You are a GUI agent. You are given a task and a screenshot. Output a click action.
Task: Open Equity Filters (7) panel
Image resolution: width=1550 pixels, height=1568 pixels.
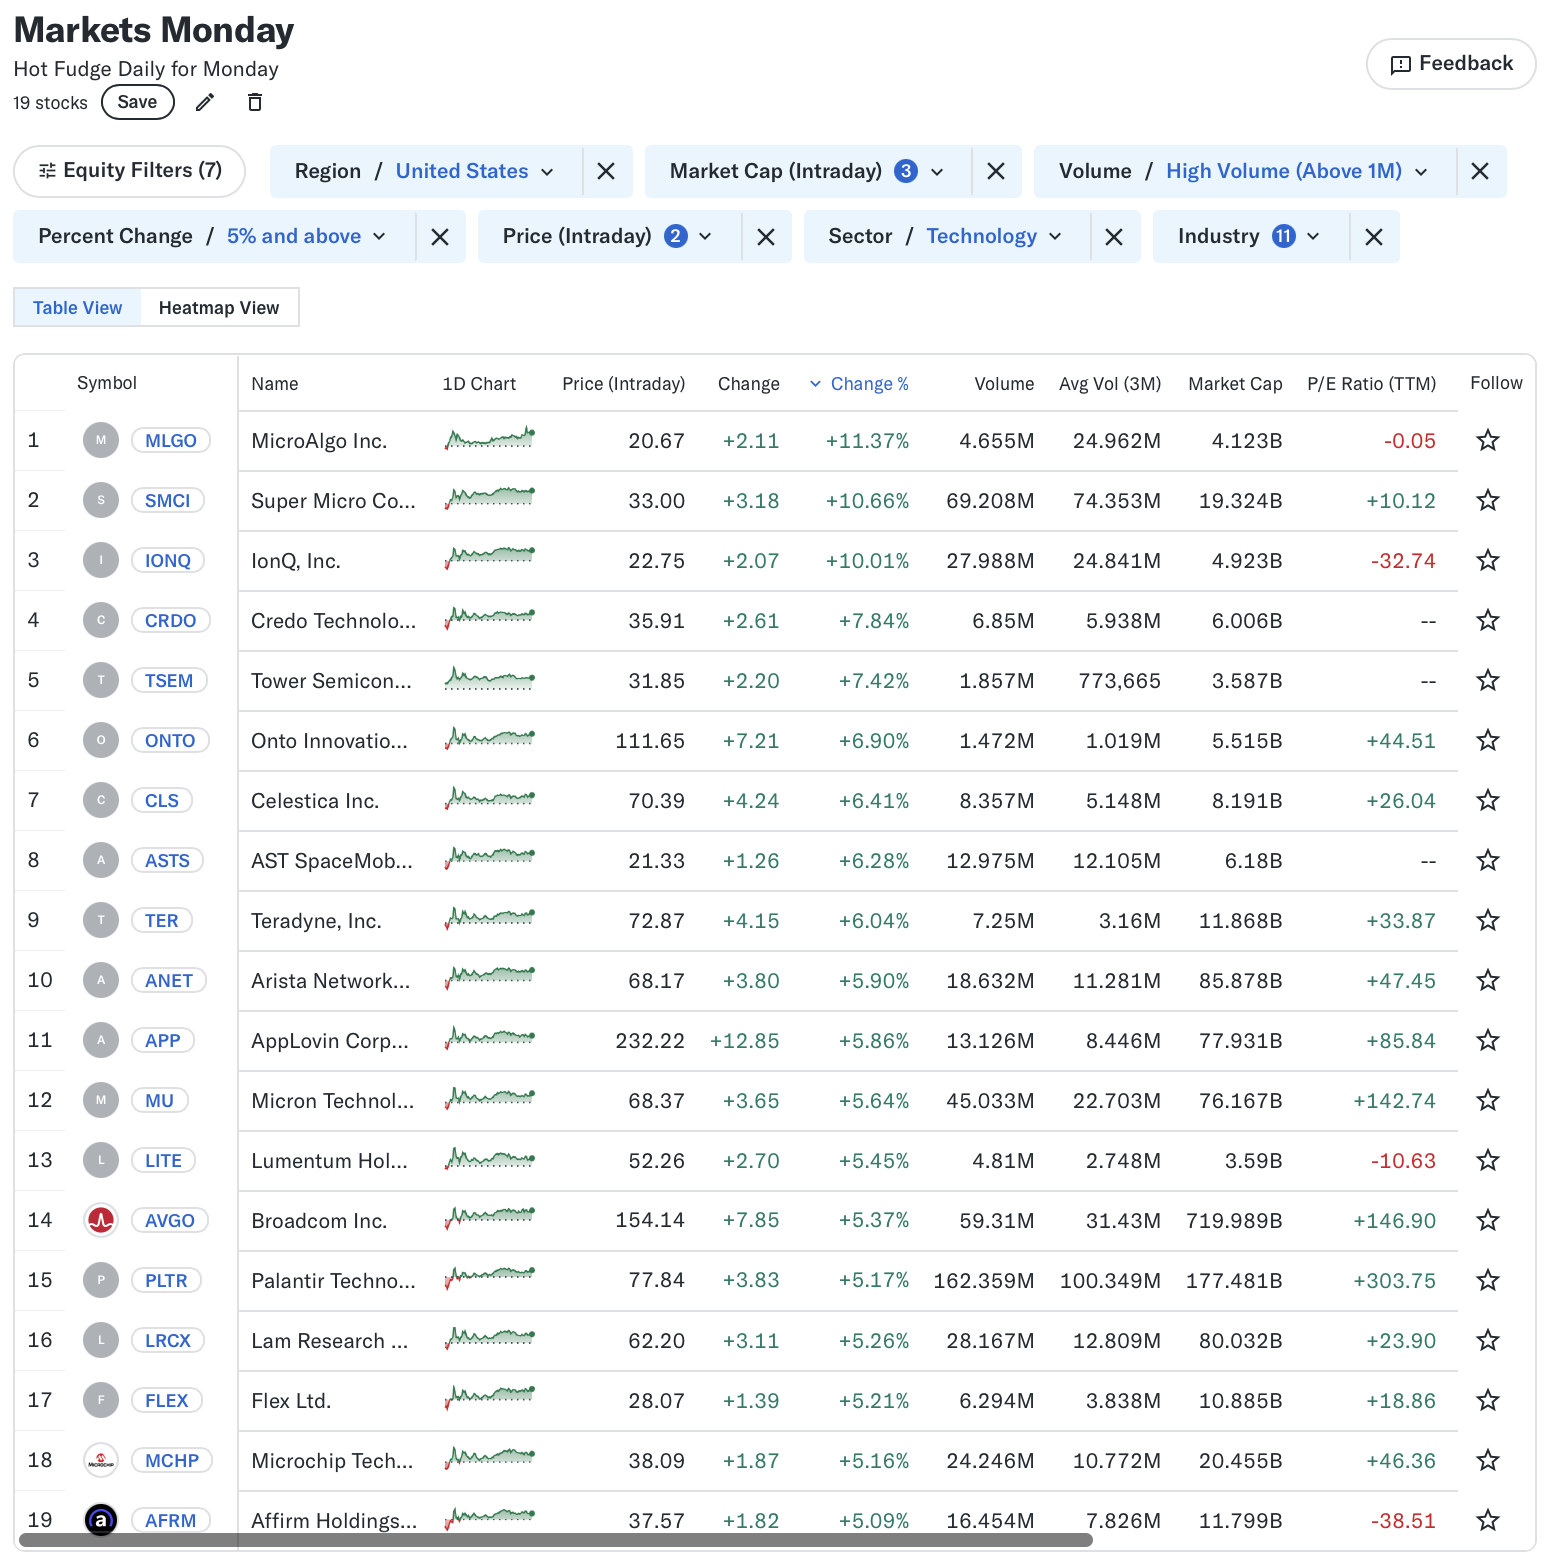130,171
